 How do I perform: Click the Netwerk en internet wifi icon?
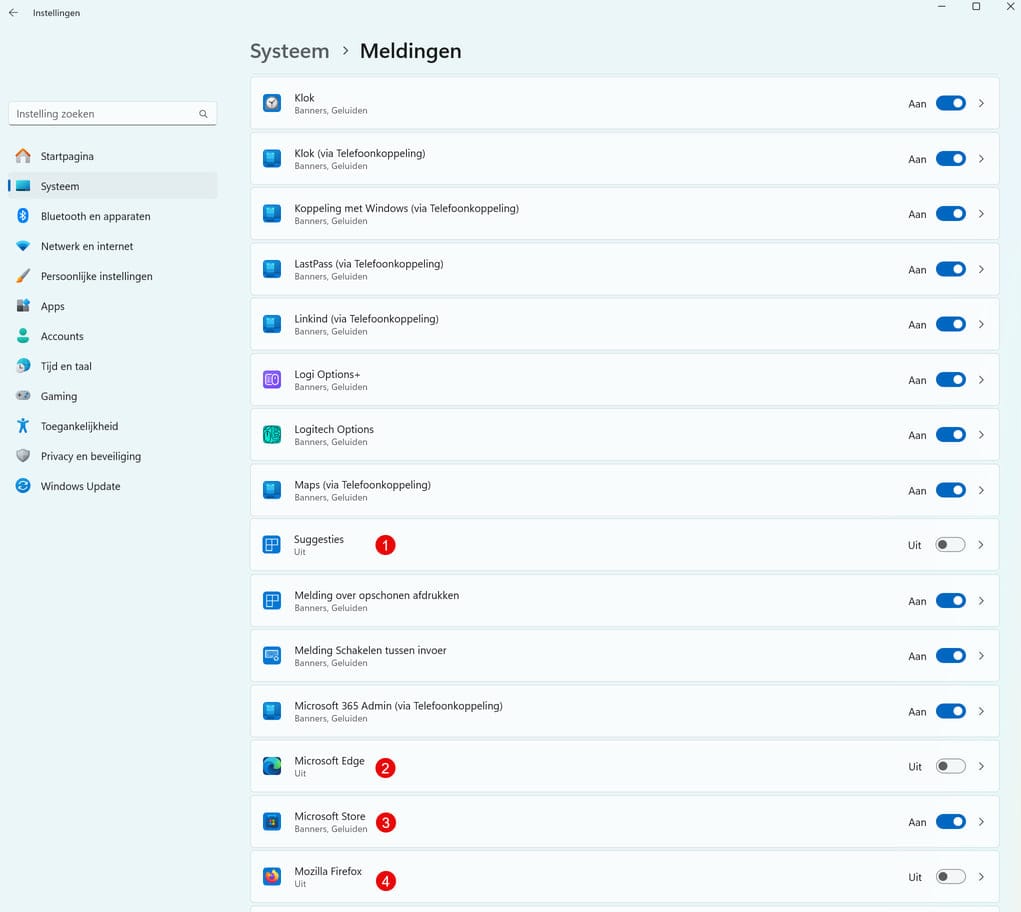[23, 246]
